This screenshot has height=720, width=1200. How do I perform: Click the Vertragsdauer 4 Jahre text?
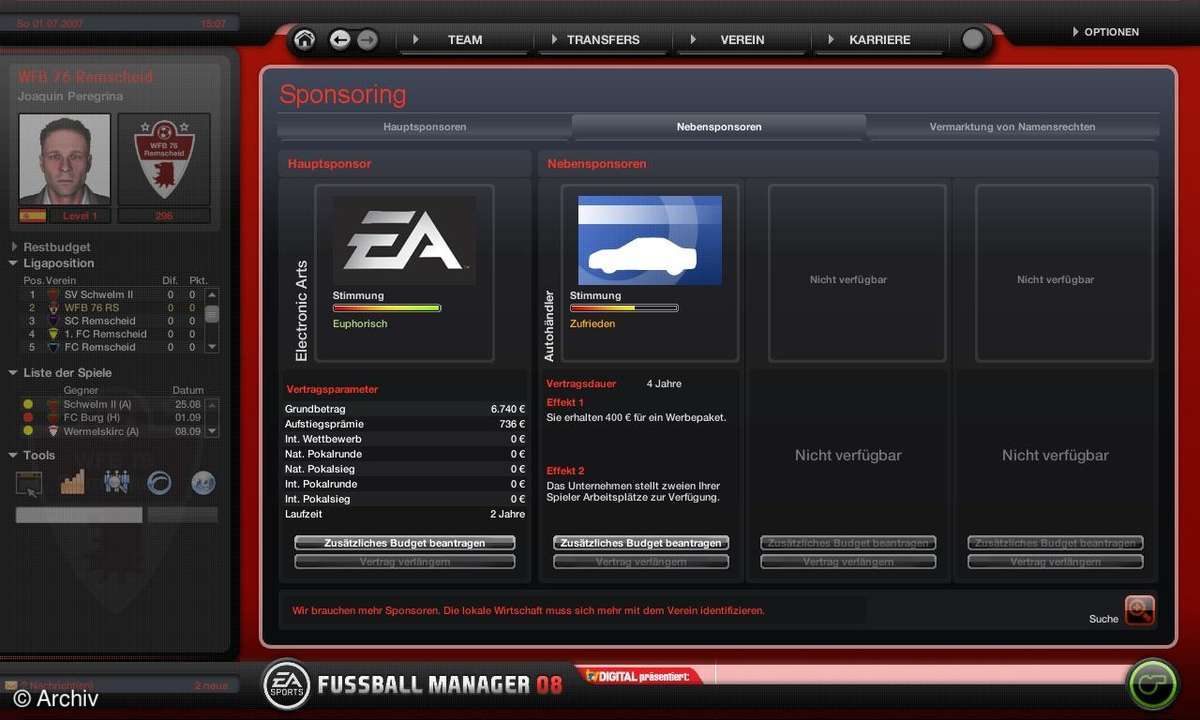click(x=614, y=383)
